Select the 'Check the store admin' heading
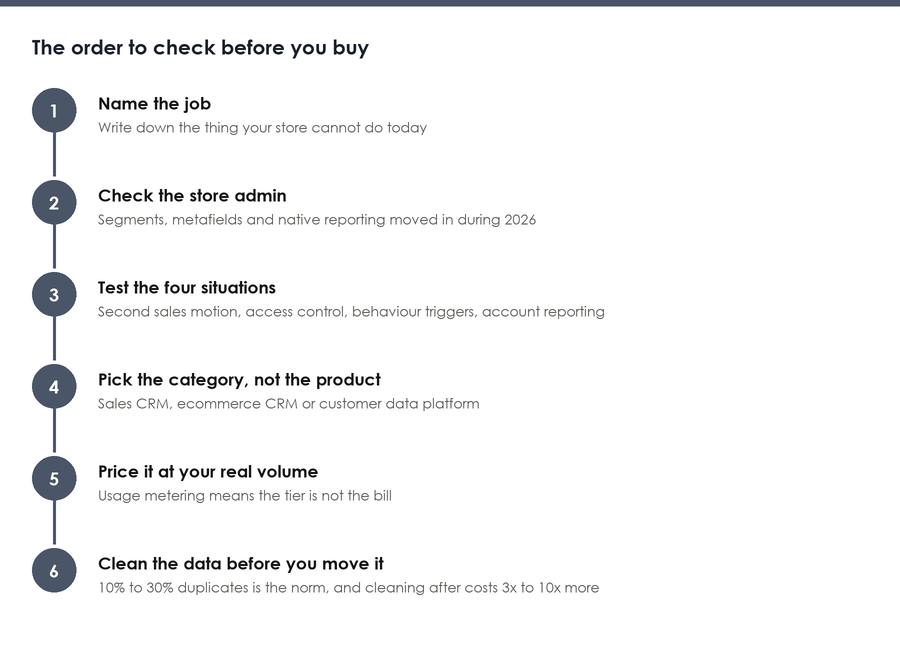This screenshot has height=660, width=900. coord(192,196)
